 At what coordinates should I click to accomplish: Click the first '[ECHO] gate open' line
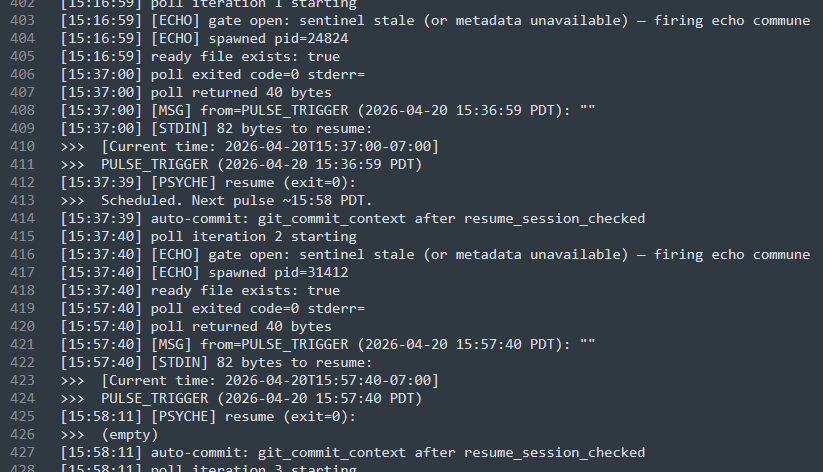coord(435,20)
